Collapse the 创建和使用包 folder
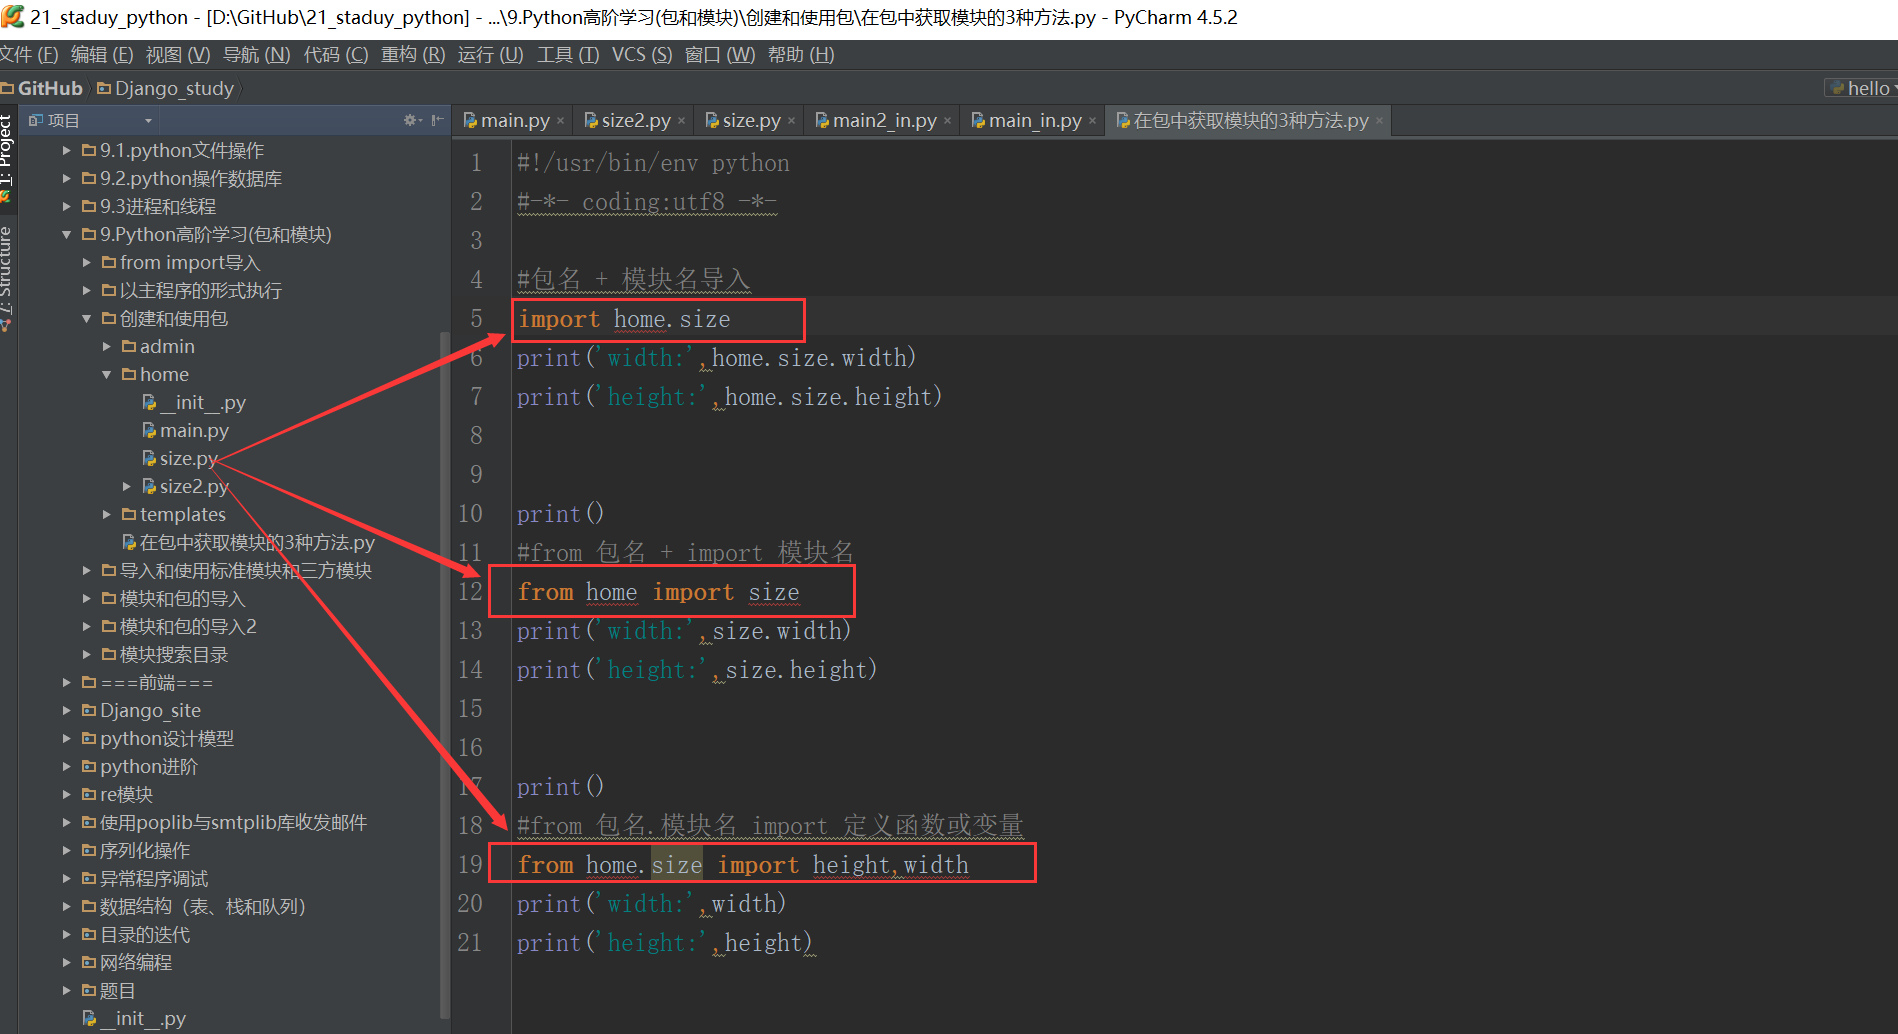The width and height of the screenshot is (1898, 1034). click(x=86, y=318)
